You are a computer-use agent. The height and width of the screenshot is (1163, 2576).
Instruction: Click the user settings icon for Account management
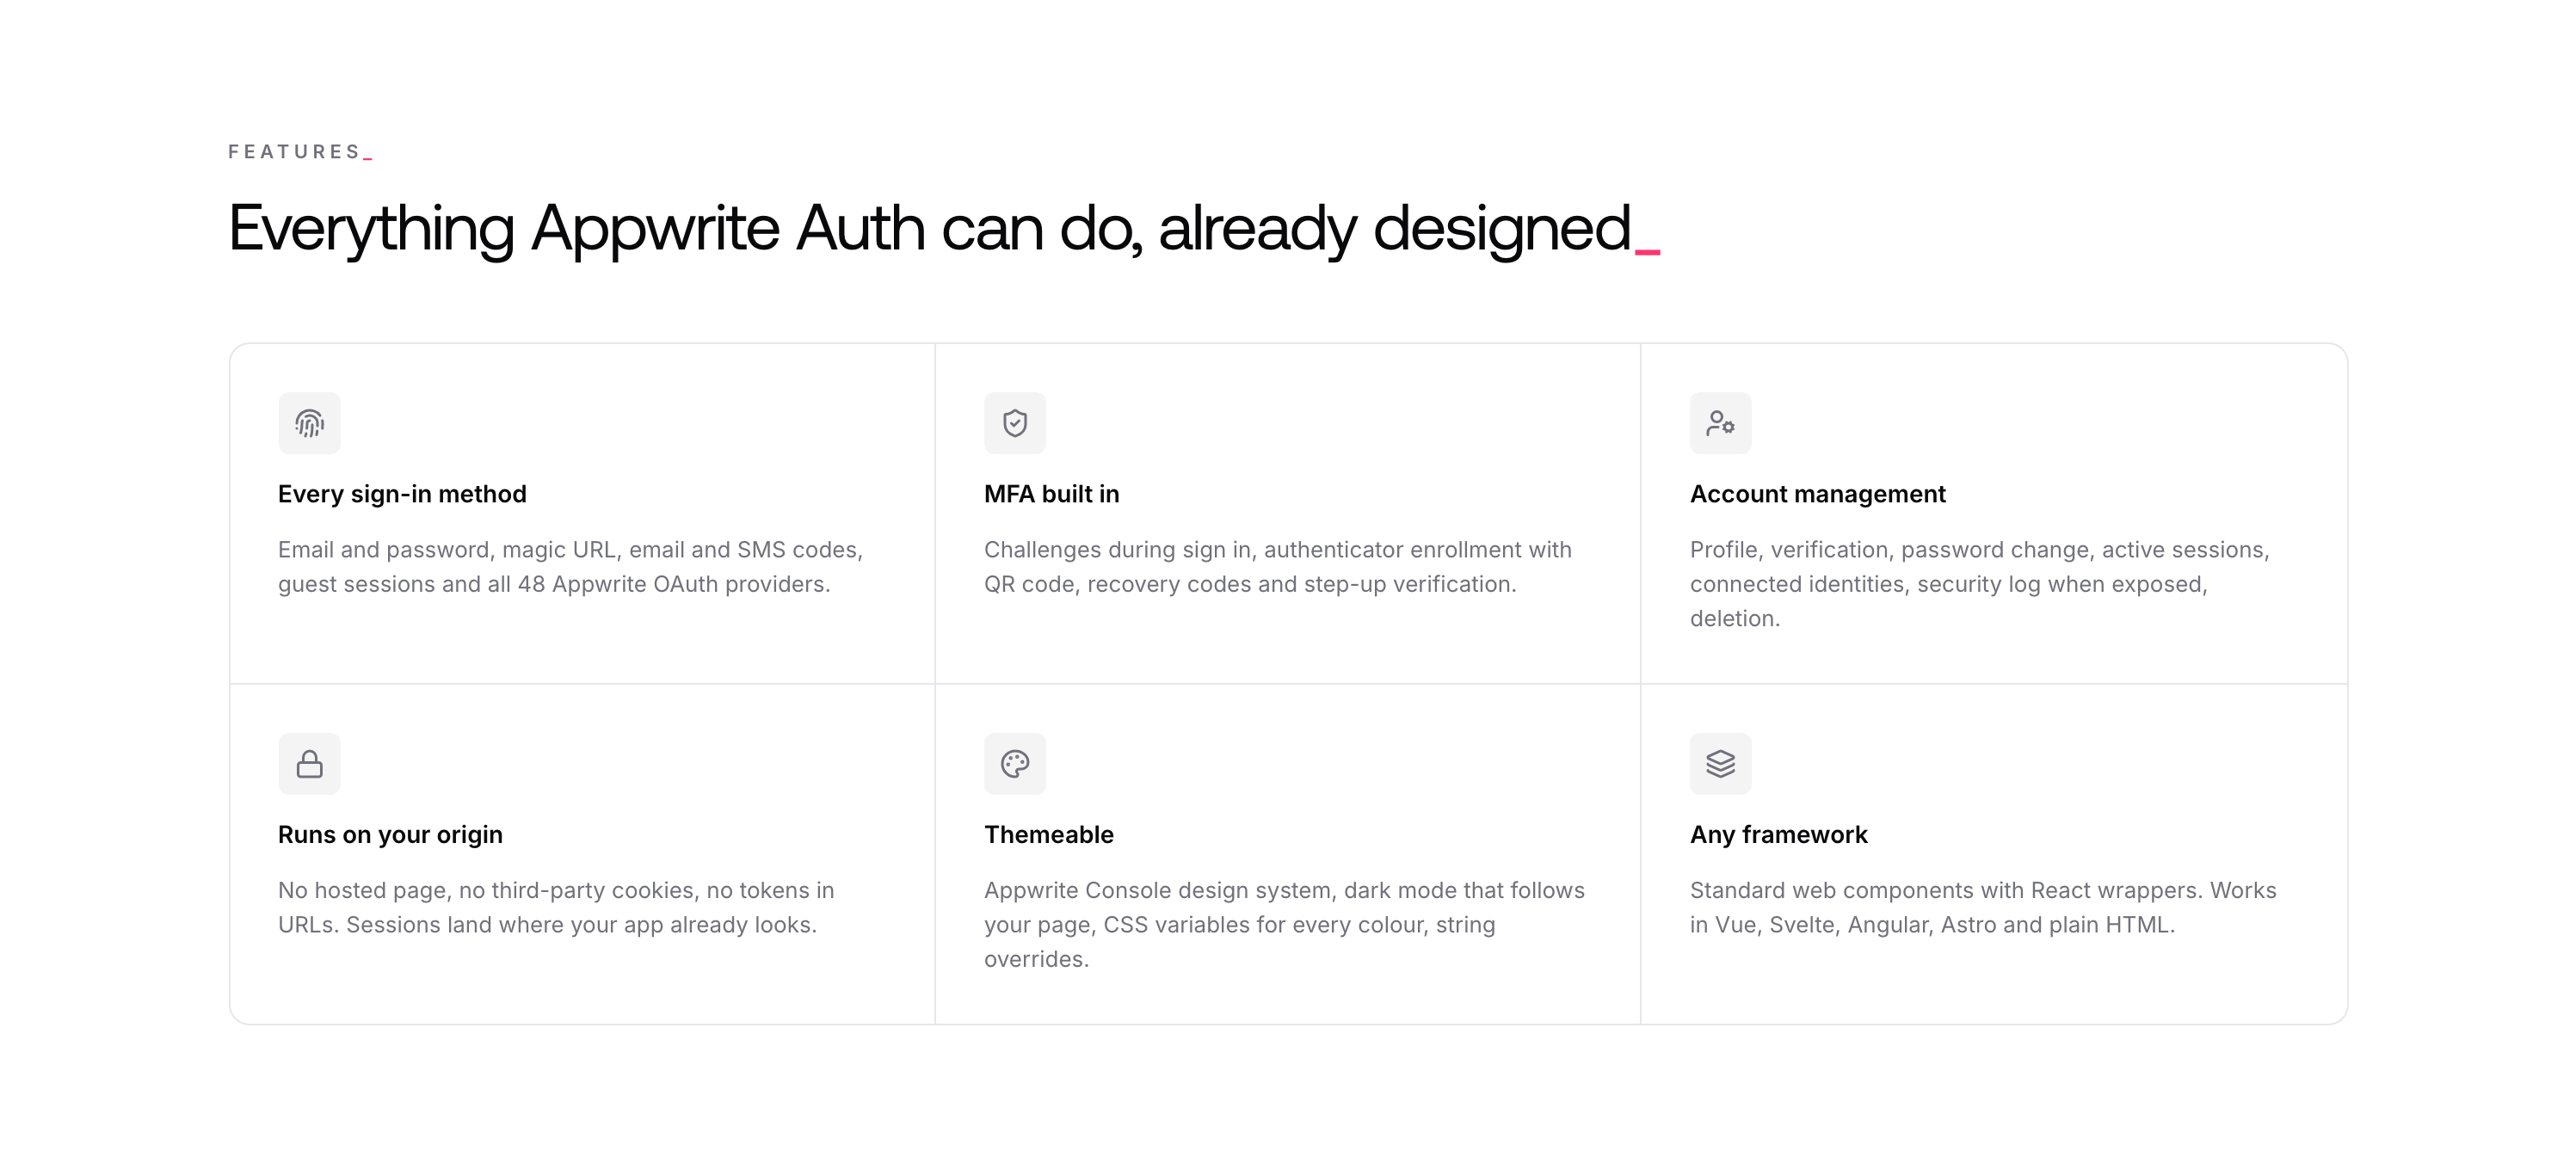[1721, 423]
